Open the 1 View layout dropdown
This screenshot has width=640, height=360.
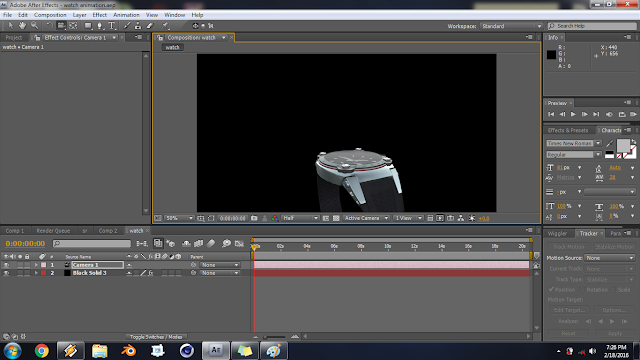[408, 218]
